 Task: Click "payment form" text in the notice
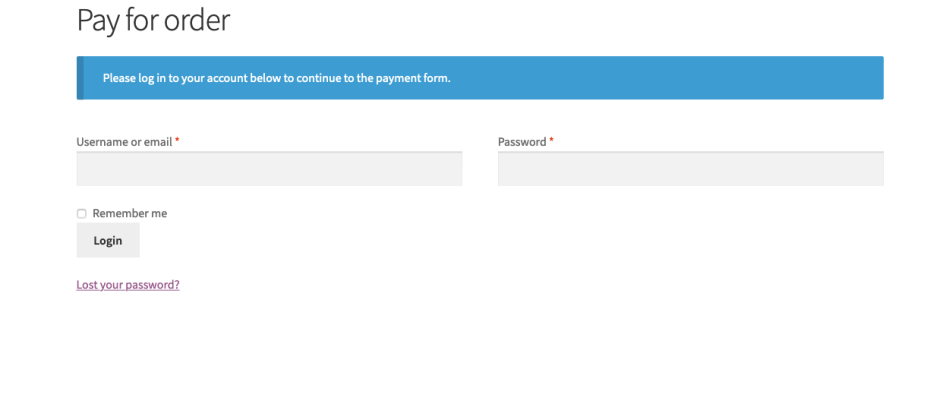click(415, 79)
